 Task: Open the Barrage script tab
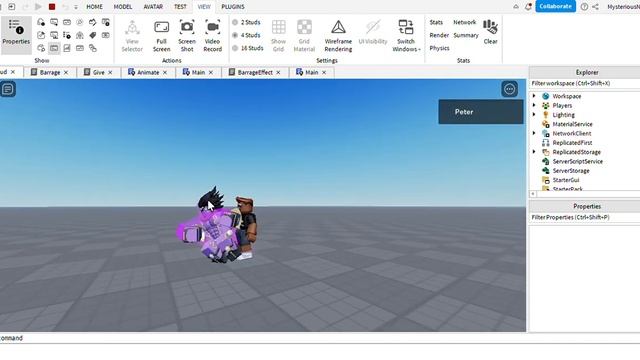coord(50,72)
